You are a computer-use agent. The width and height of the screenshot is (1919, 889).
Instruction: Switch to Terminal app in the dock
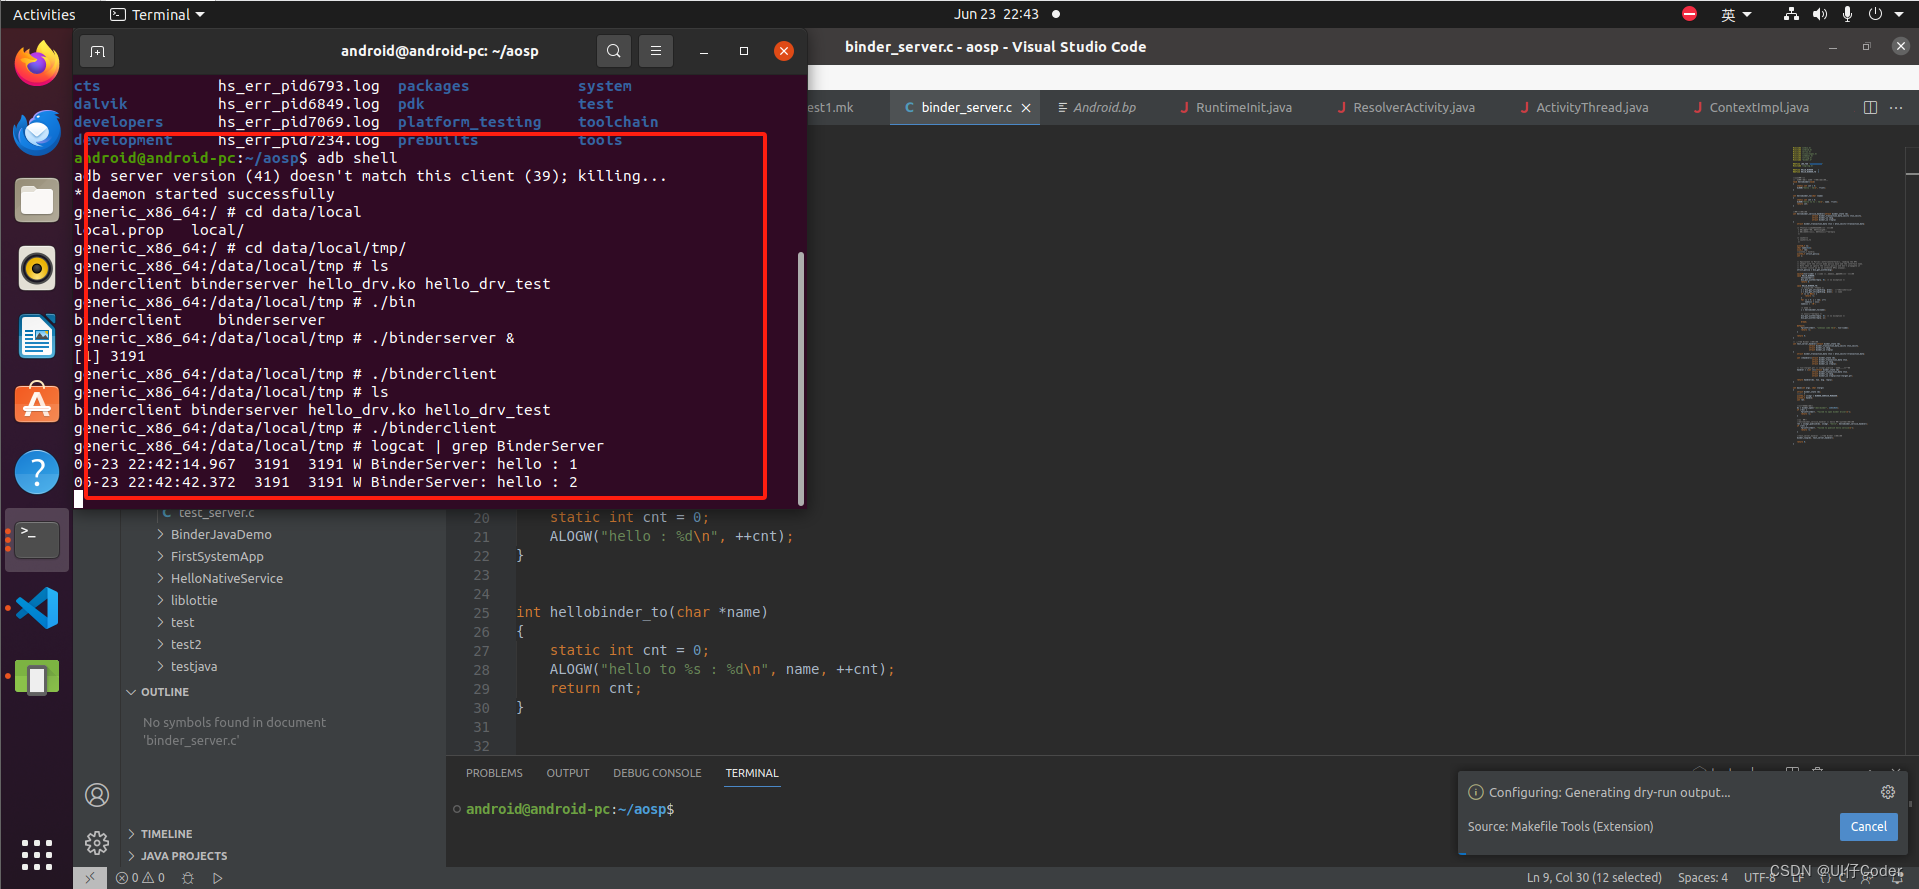pos(37,540)
